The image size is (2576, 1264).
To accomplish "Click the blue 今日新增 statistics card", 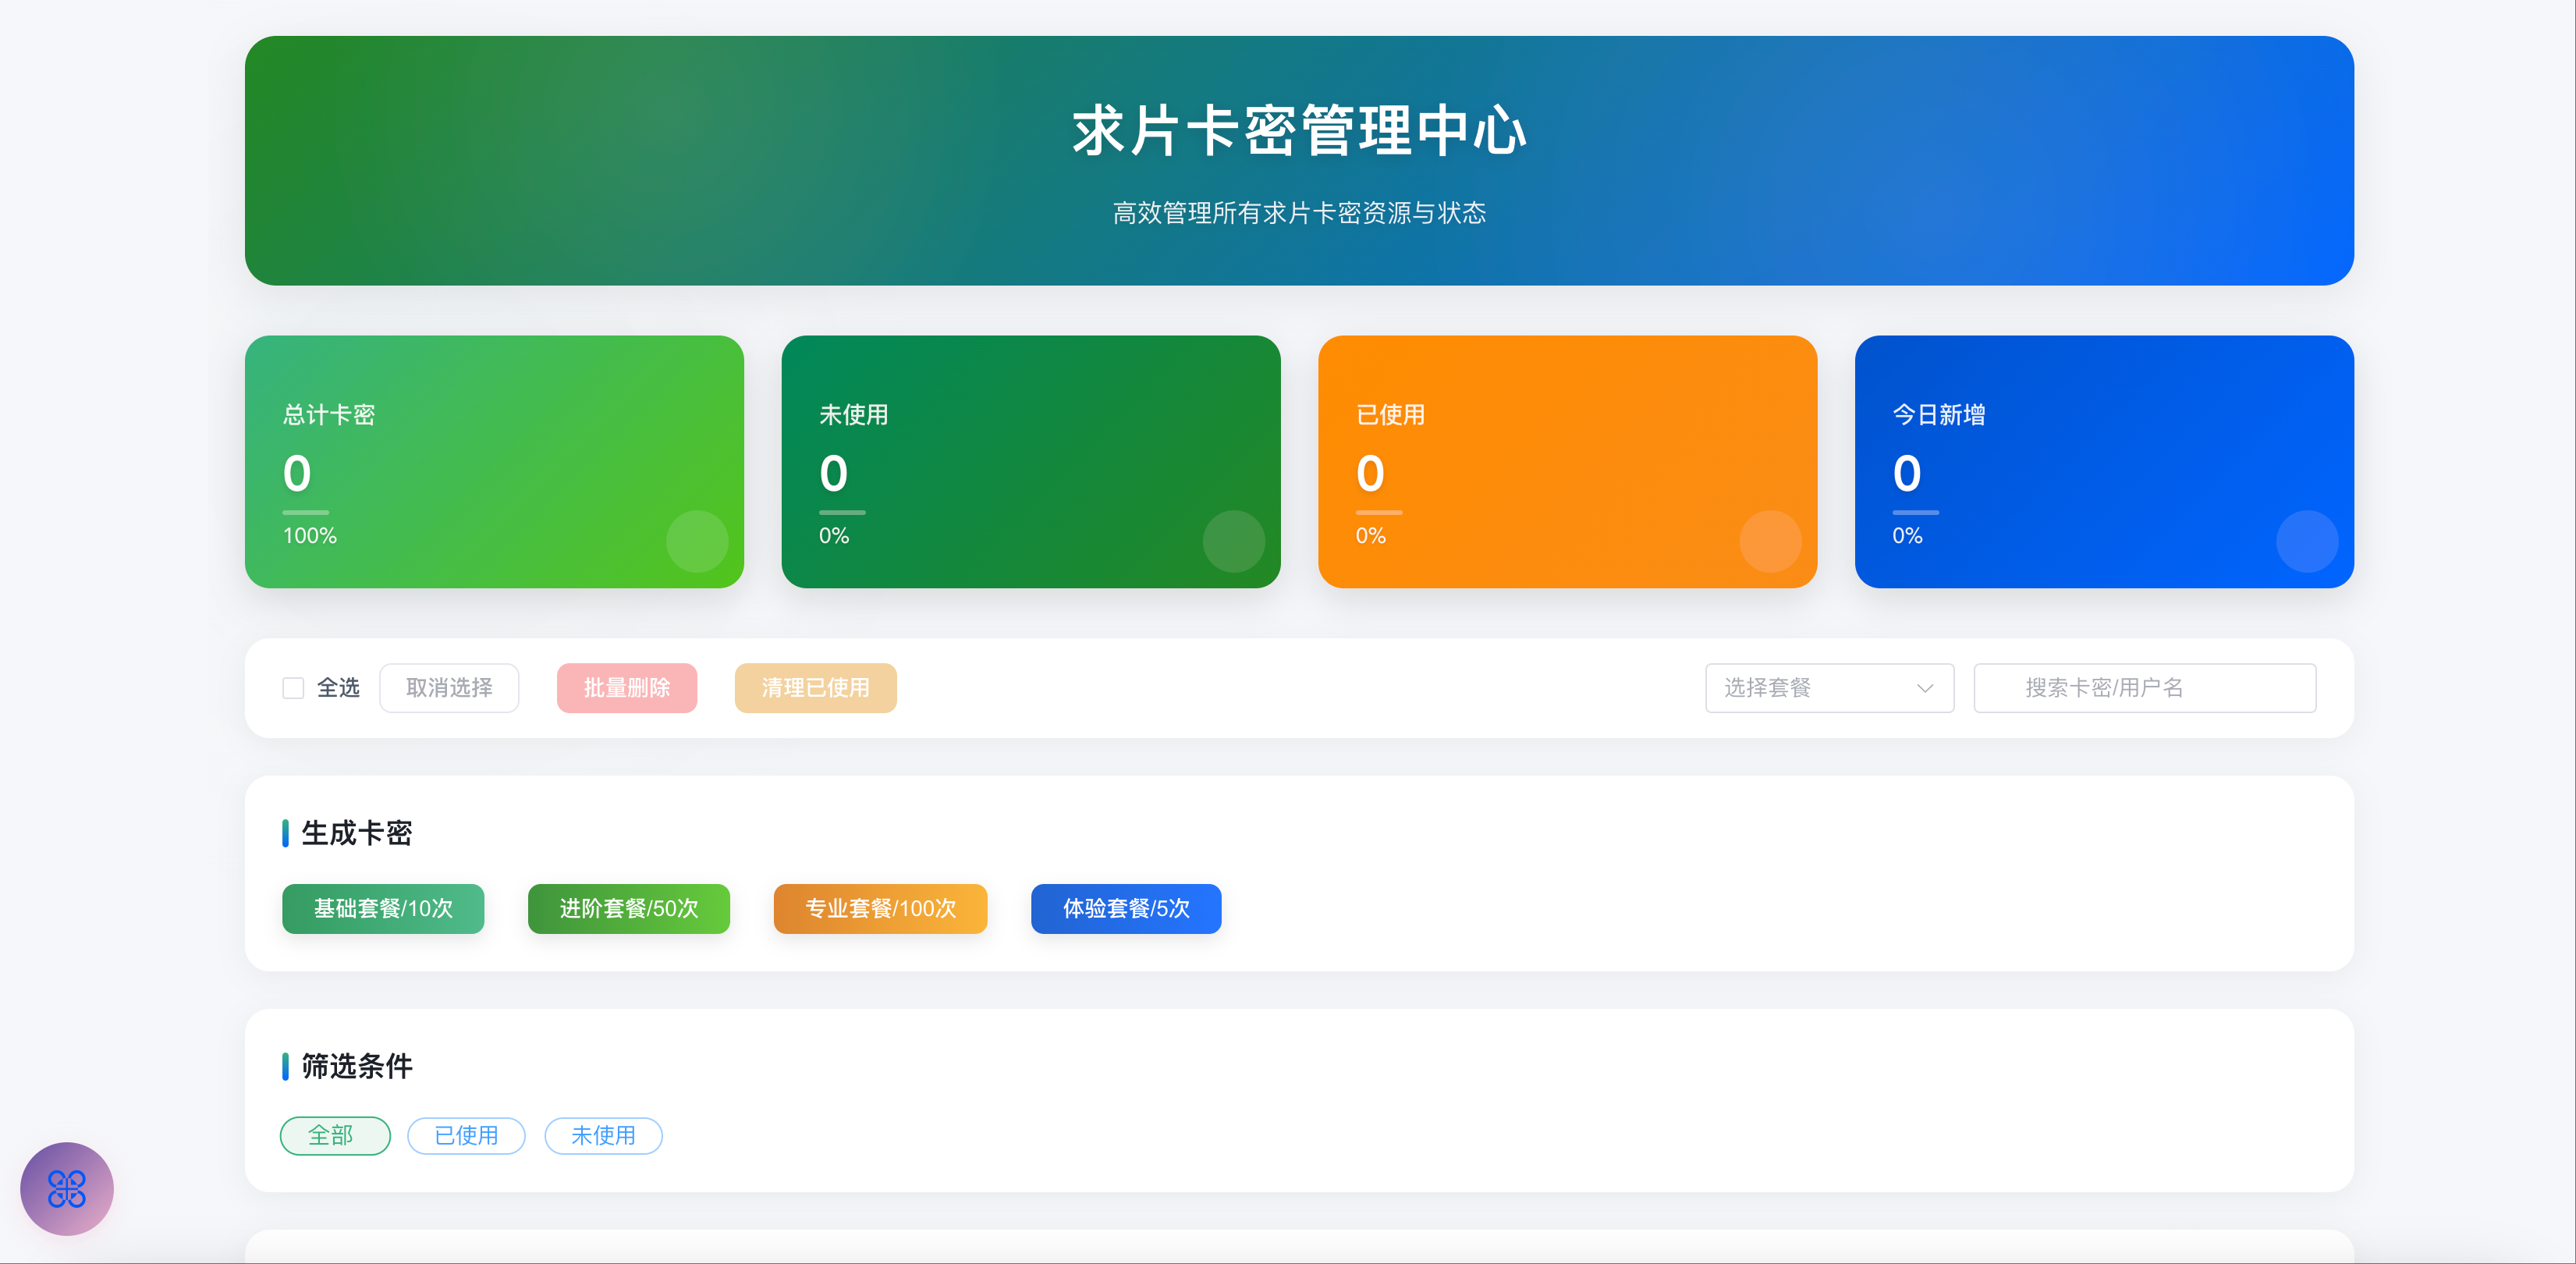I will pos(2103,461).
